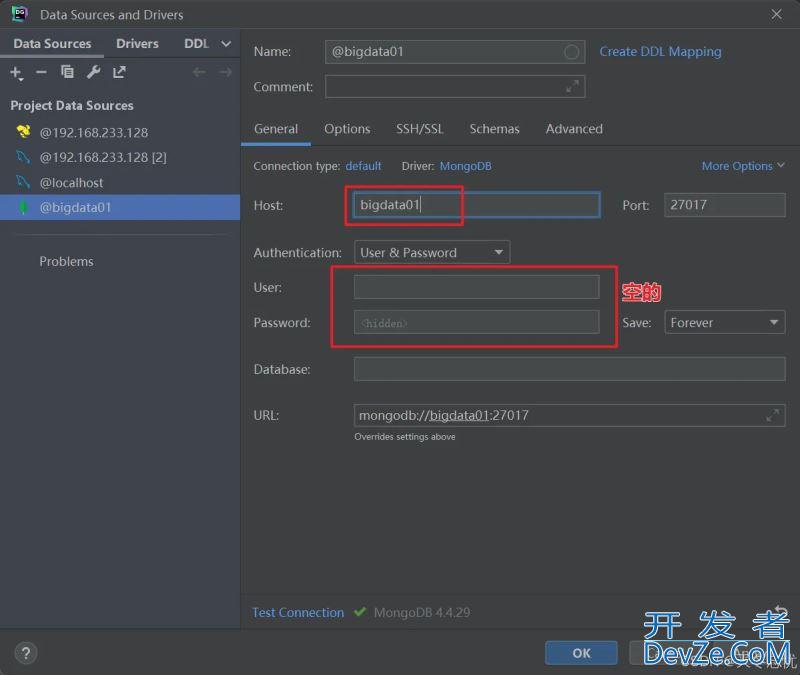This screenshot has height=675, width=800.
Task: Click Create DDL Mapping link
Action: (x=660, y=52)
